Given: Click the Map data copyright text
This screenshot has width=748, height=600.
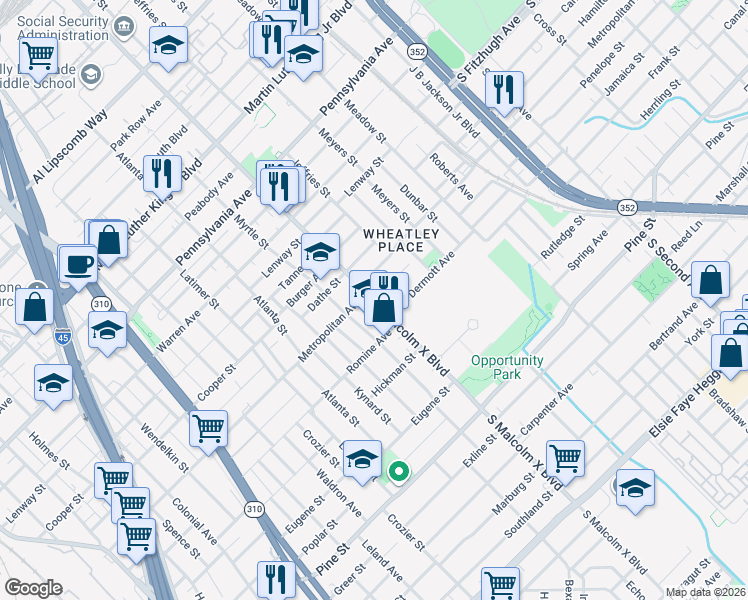Looking at the screenshot, I should pos(706,593).
